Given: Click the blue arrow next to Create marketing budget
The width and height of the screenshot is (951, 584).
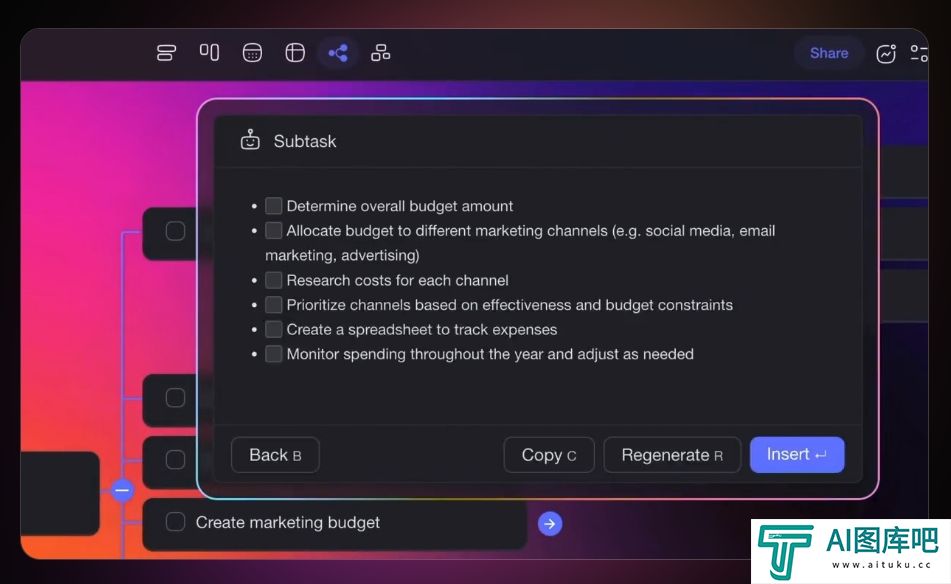Looking at the screenshot, I should (x=549, y=523).
